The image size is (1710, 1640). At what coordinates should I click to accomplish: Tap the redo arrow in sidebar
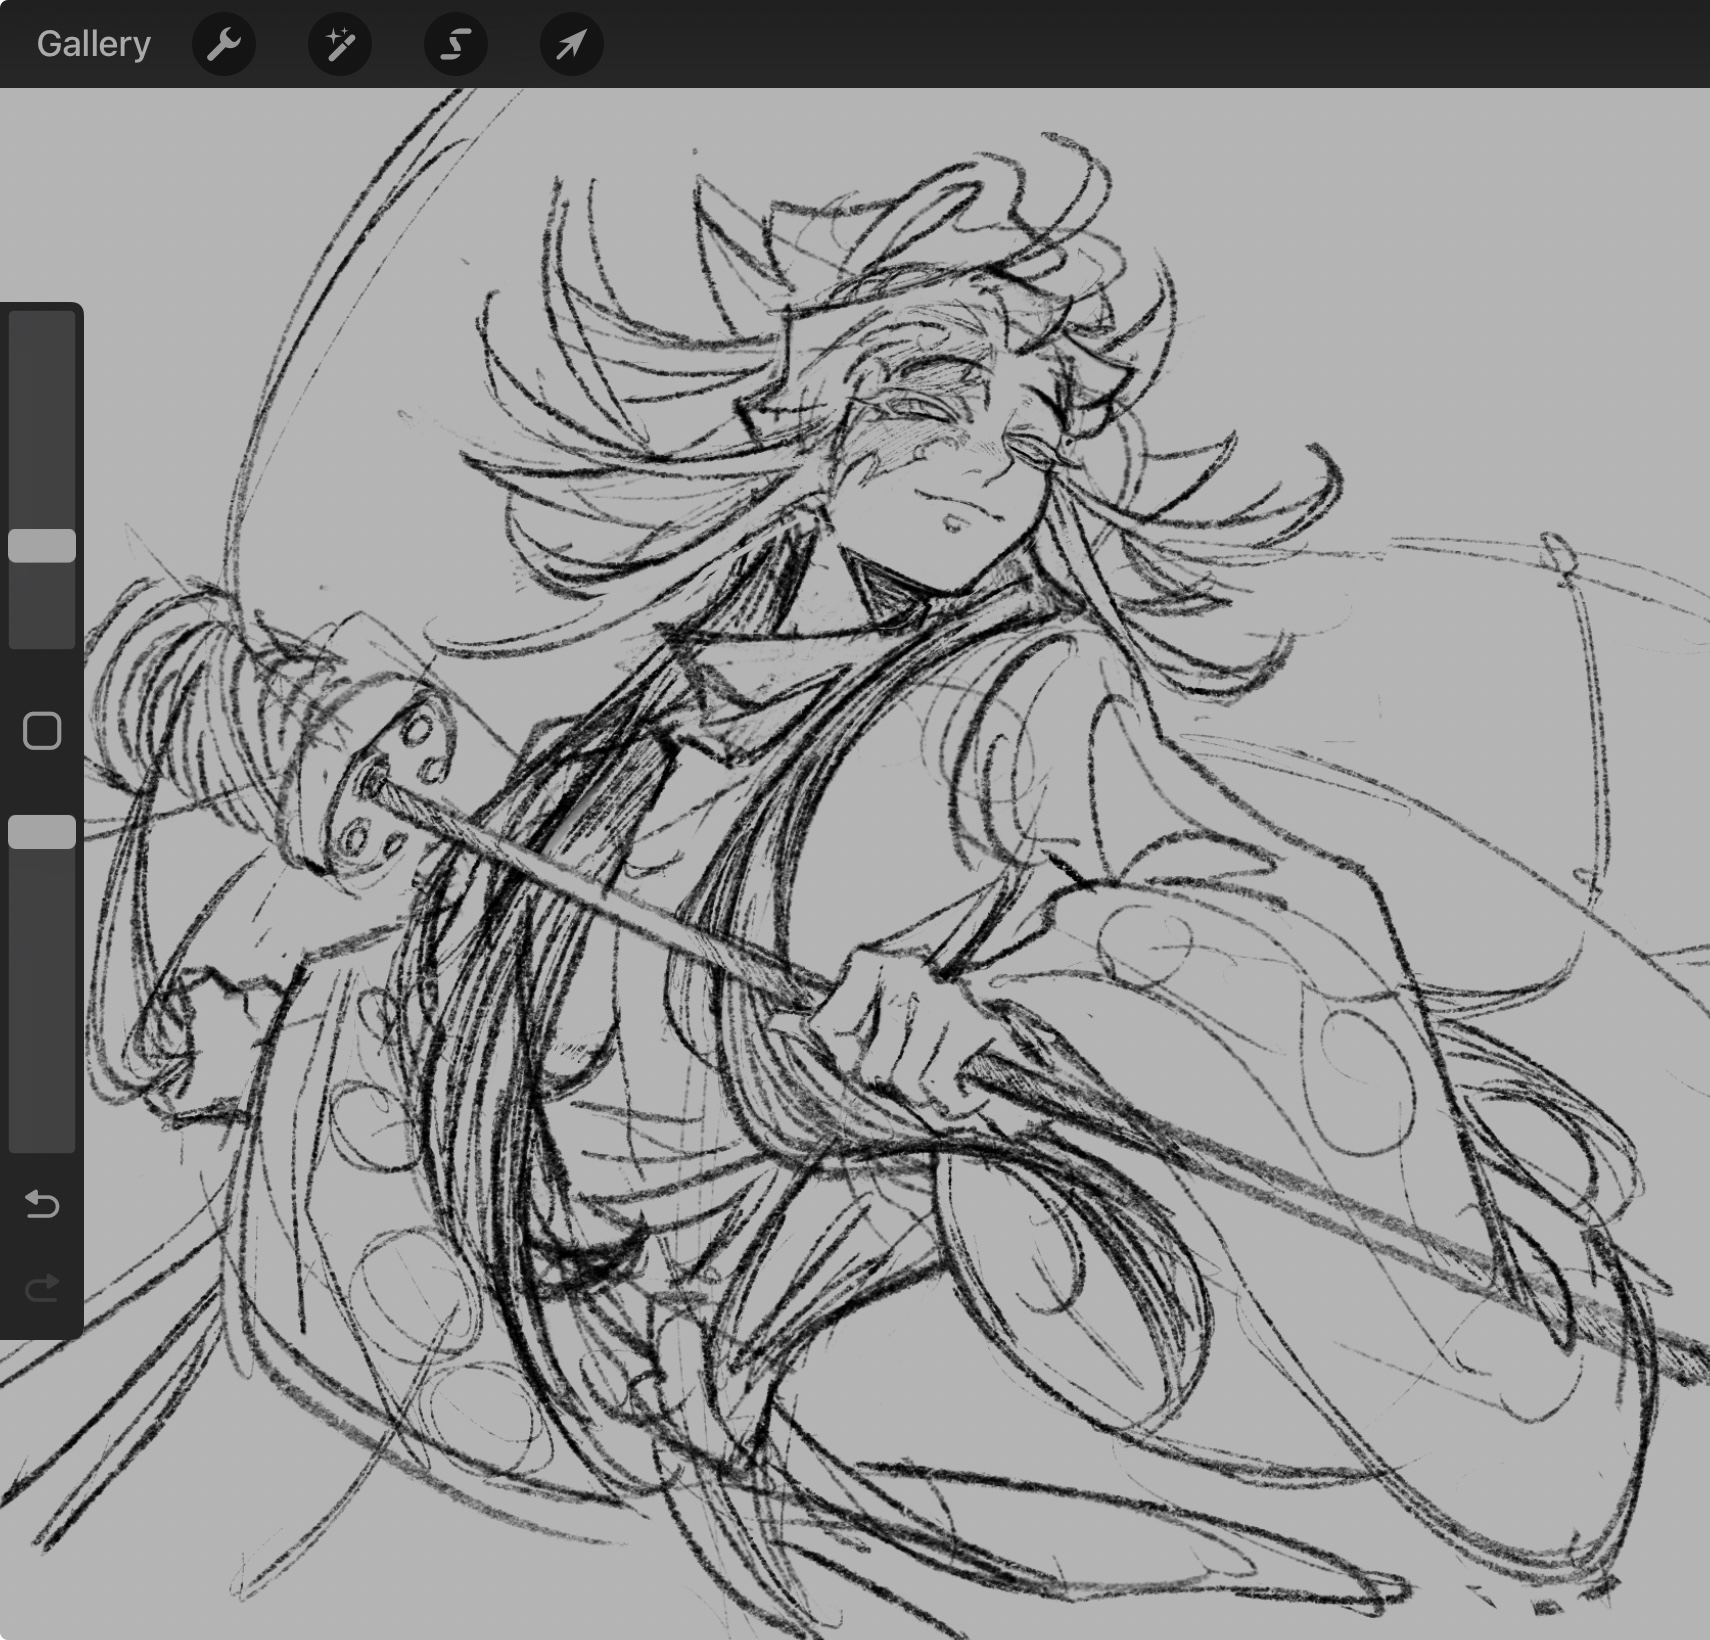pyautogui.click(x=42, y=1288)
